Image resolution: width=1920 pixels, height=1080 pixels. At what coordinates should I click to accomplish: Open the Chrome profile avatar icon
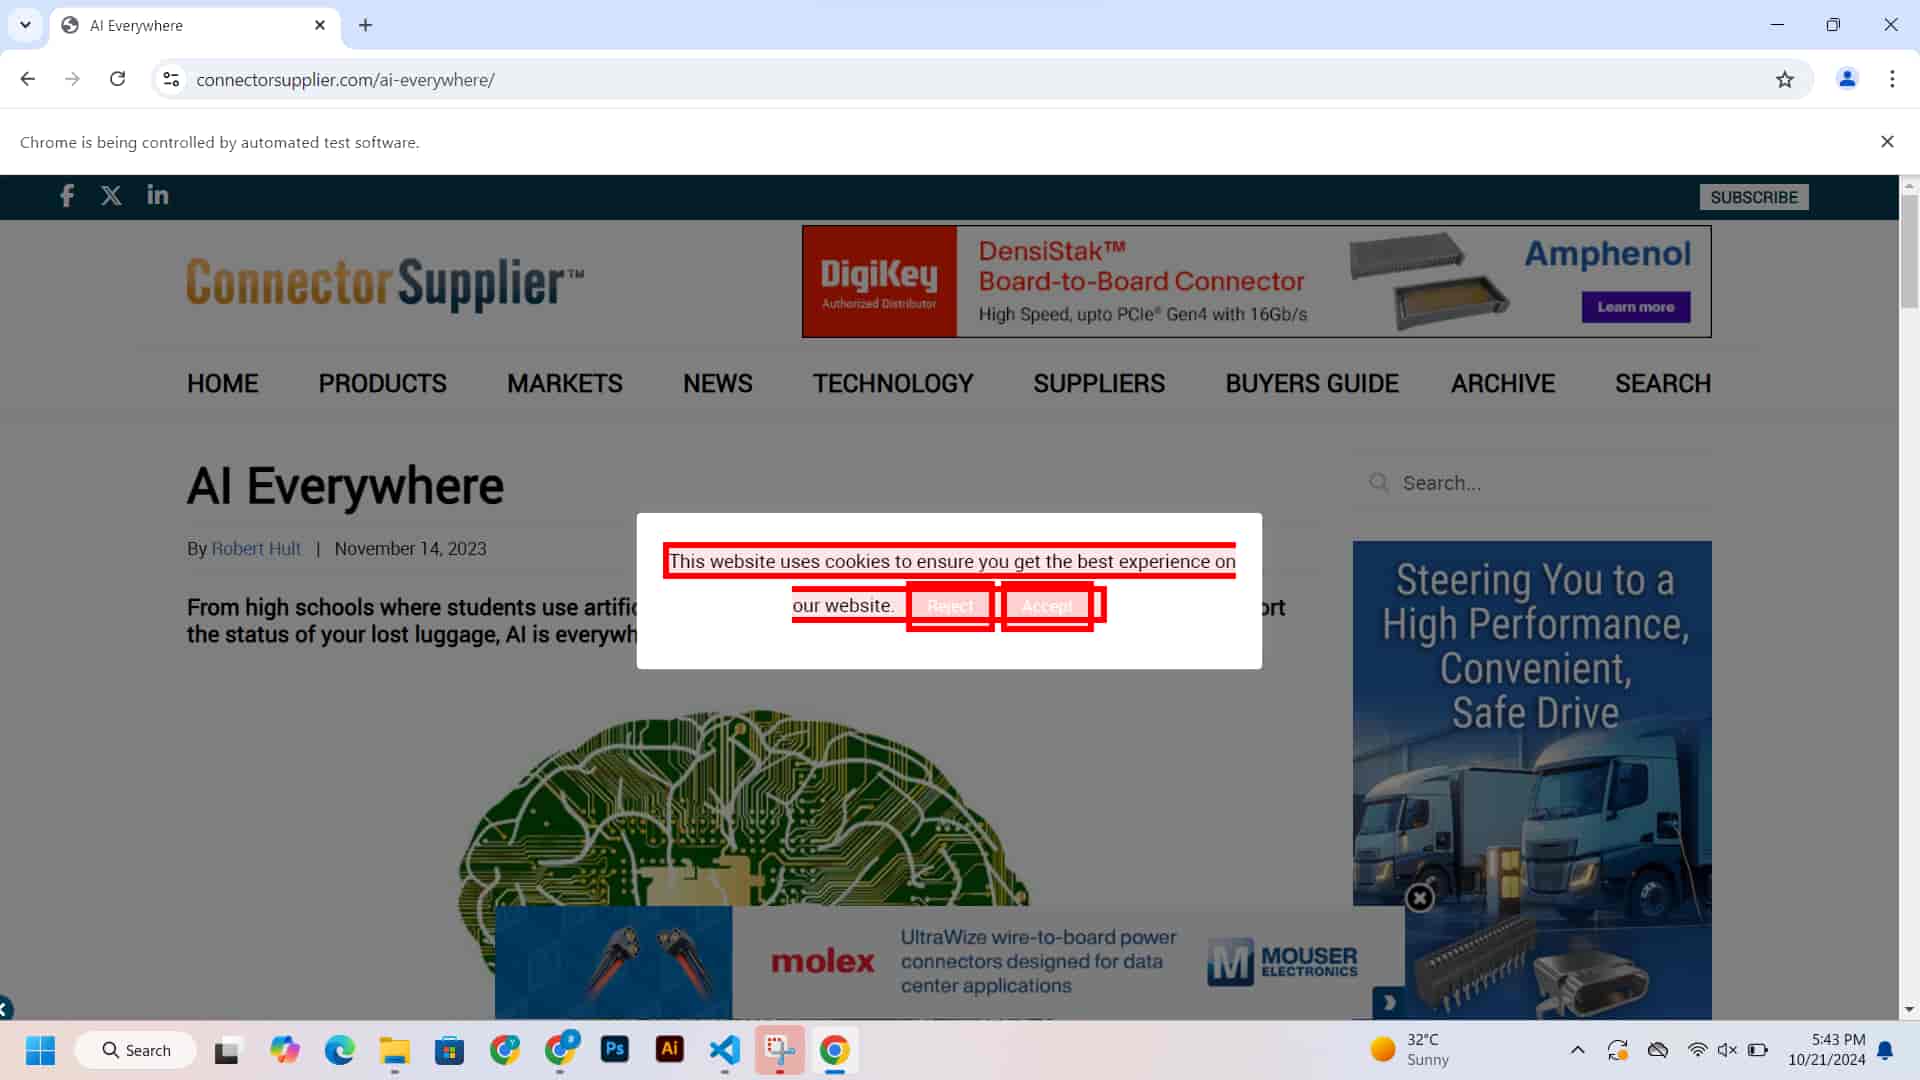pos(1847,79)
